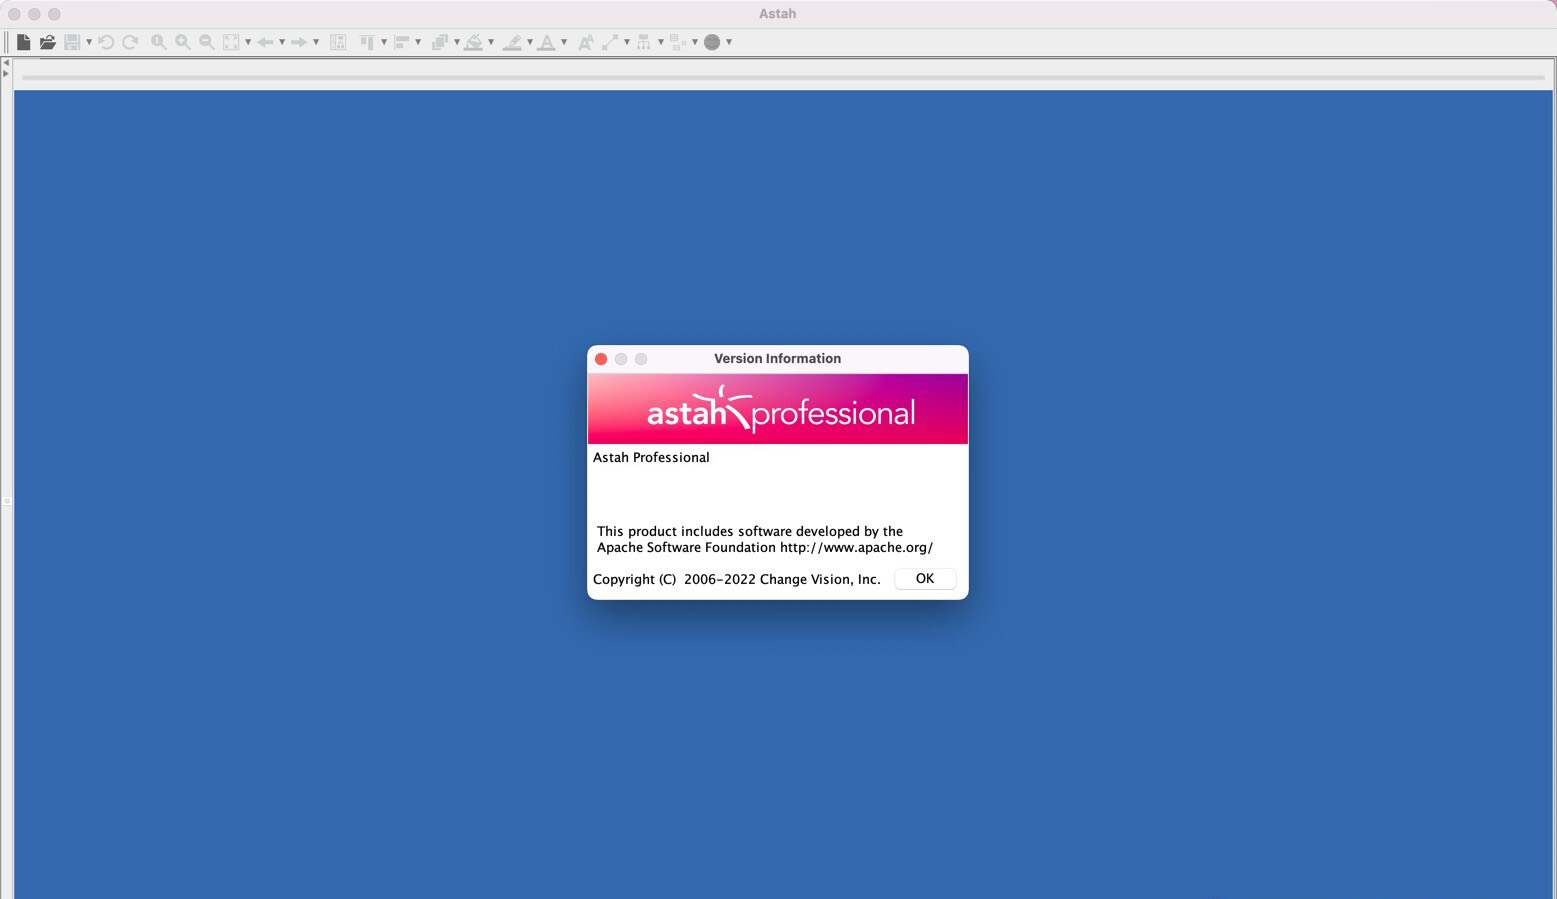Close the Version Information dialog

(x=601, y=359)
